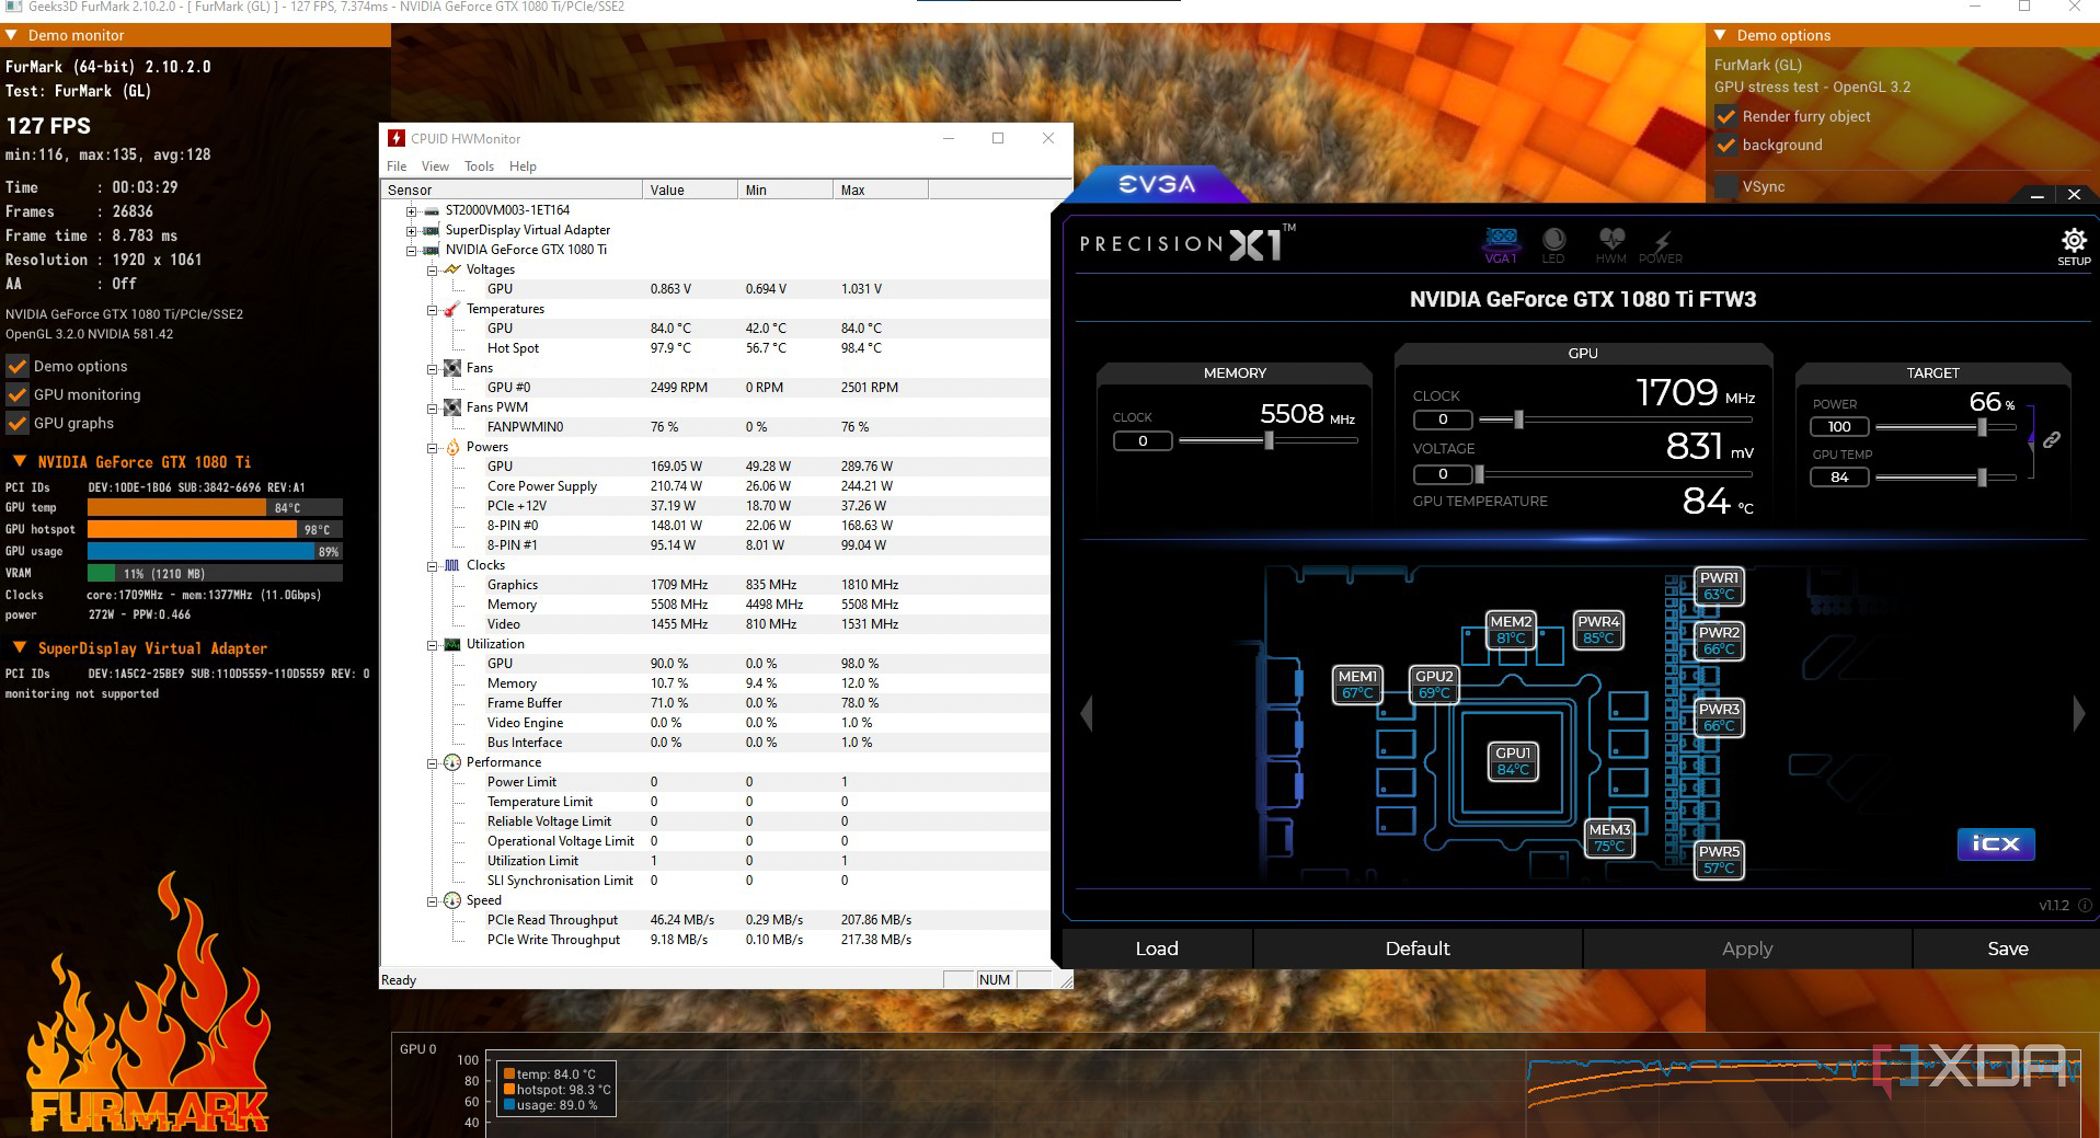
Task: Click the Load button in Precision X1
Action: 1157,948
